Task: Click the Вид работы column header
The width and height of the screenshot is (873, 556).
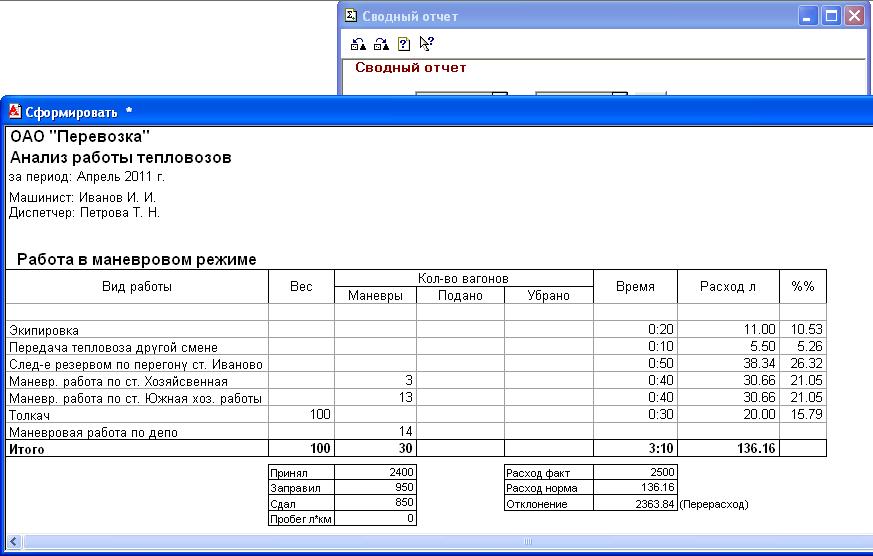Action: pyautogui.click(x=137, y=287)
